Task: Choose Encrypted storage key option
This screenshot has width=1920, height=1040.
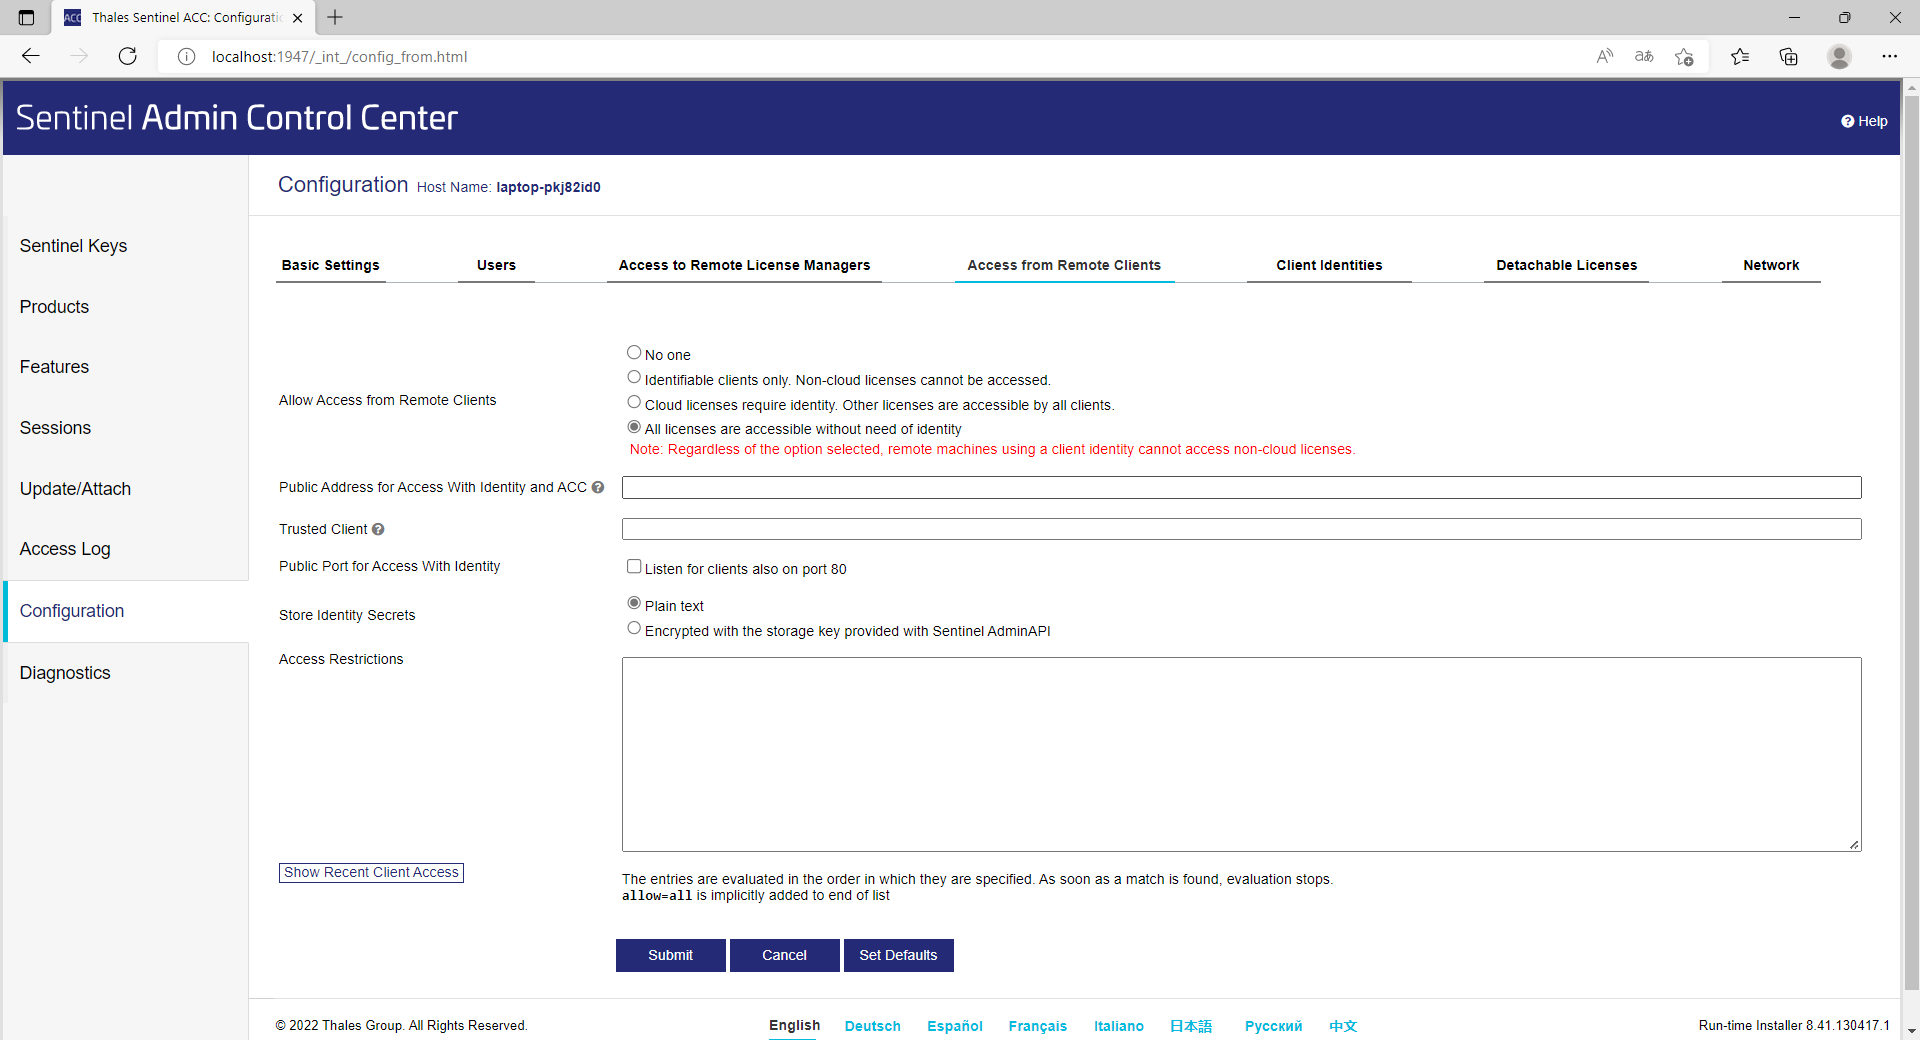Action: tap(634, 628)
